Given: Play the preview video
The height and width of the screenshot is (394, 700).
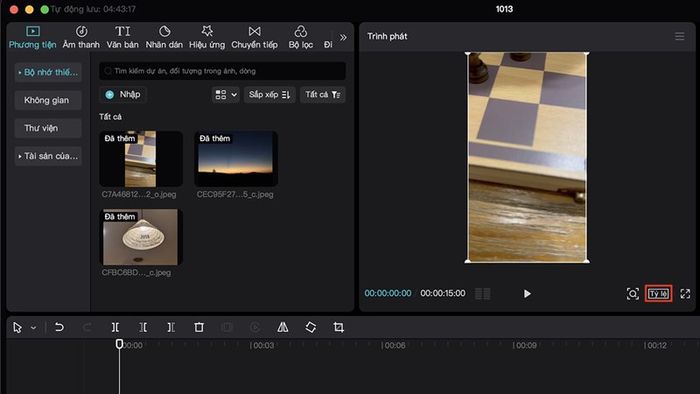Looking at the screenshot, I should tap(527, 294).
